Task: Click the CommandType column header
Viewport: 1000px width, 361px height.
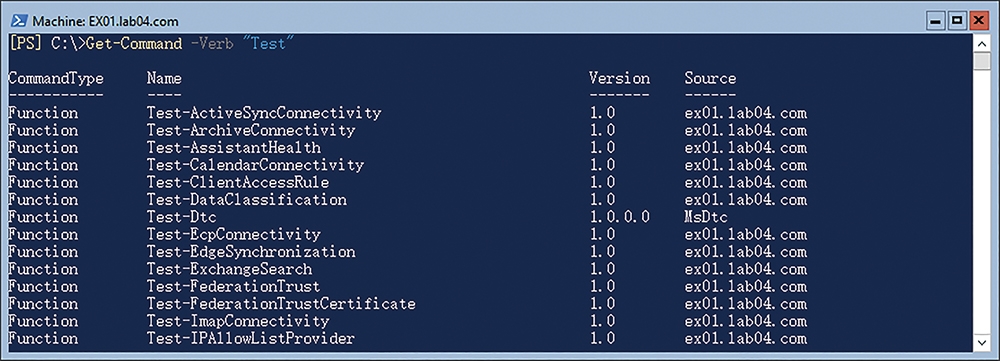Action: (x=55, y=79)
